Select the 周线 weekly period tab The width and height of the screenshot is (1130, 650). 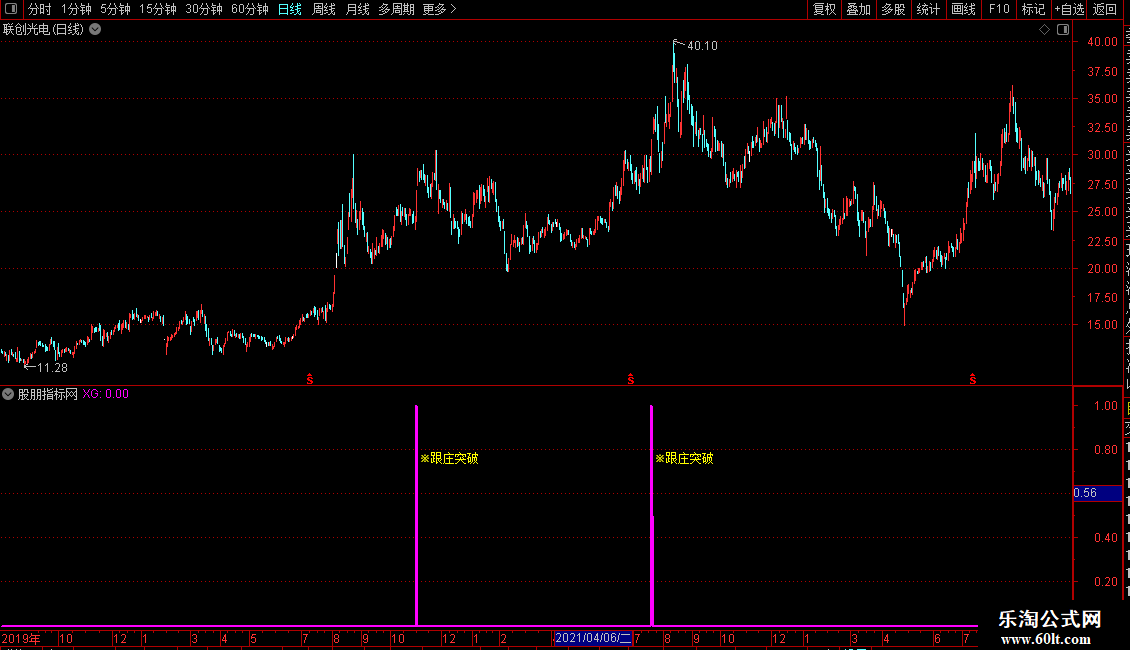click(324, 9)
